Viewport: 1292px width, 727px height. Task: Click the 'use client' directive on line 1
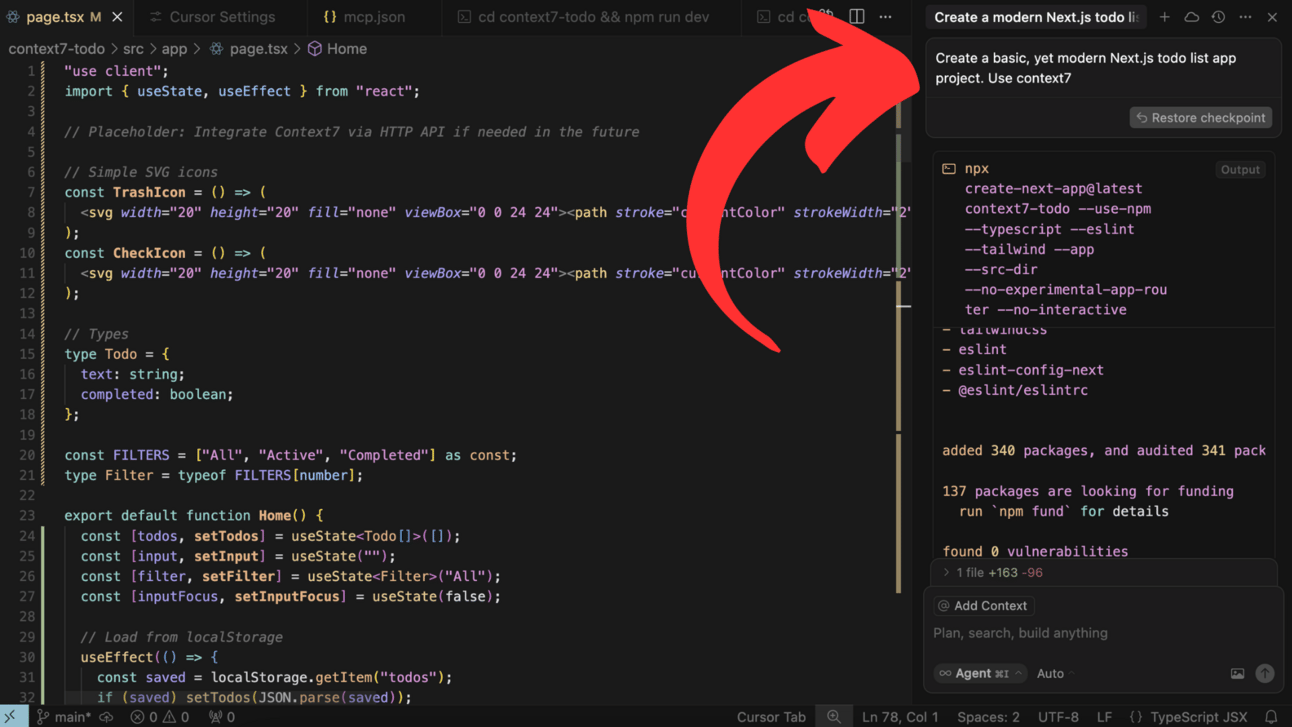click(x=117, y=71)
